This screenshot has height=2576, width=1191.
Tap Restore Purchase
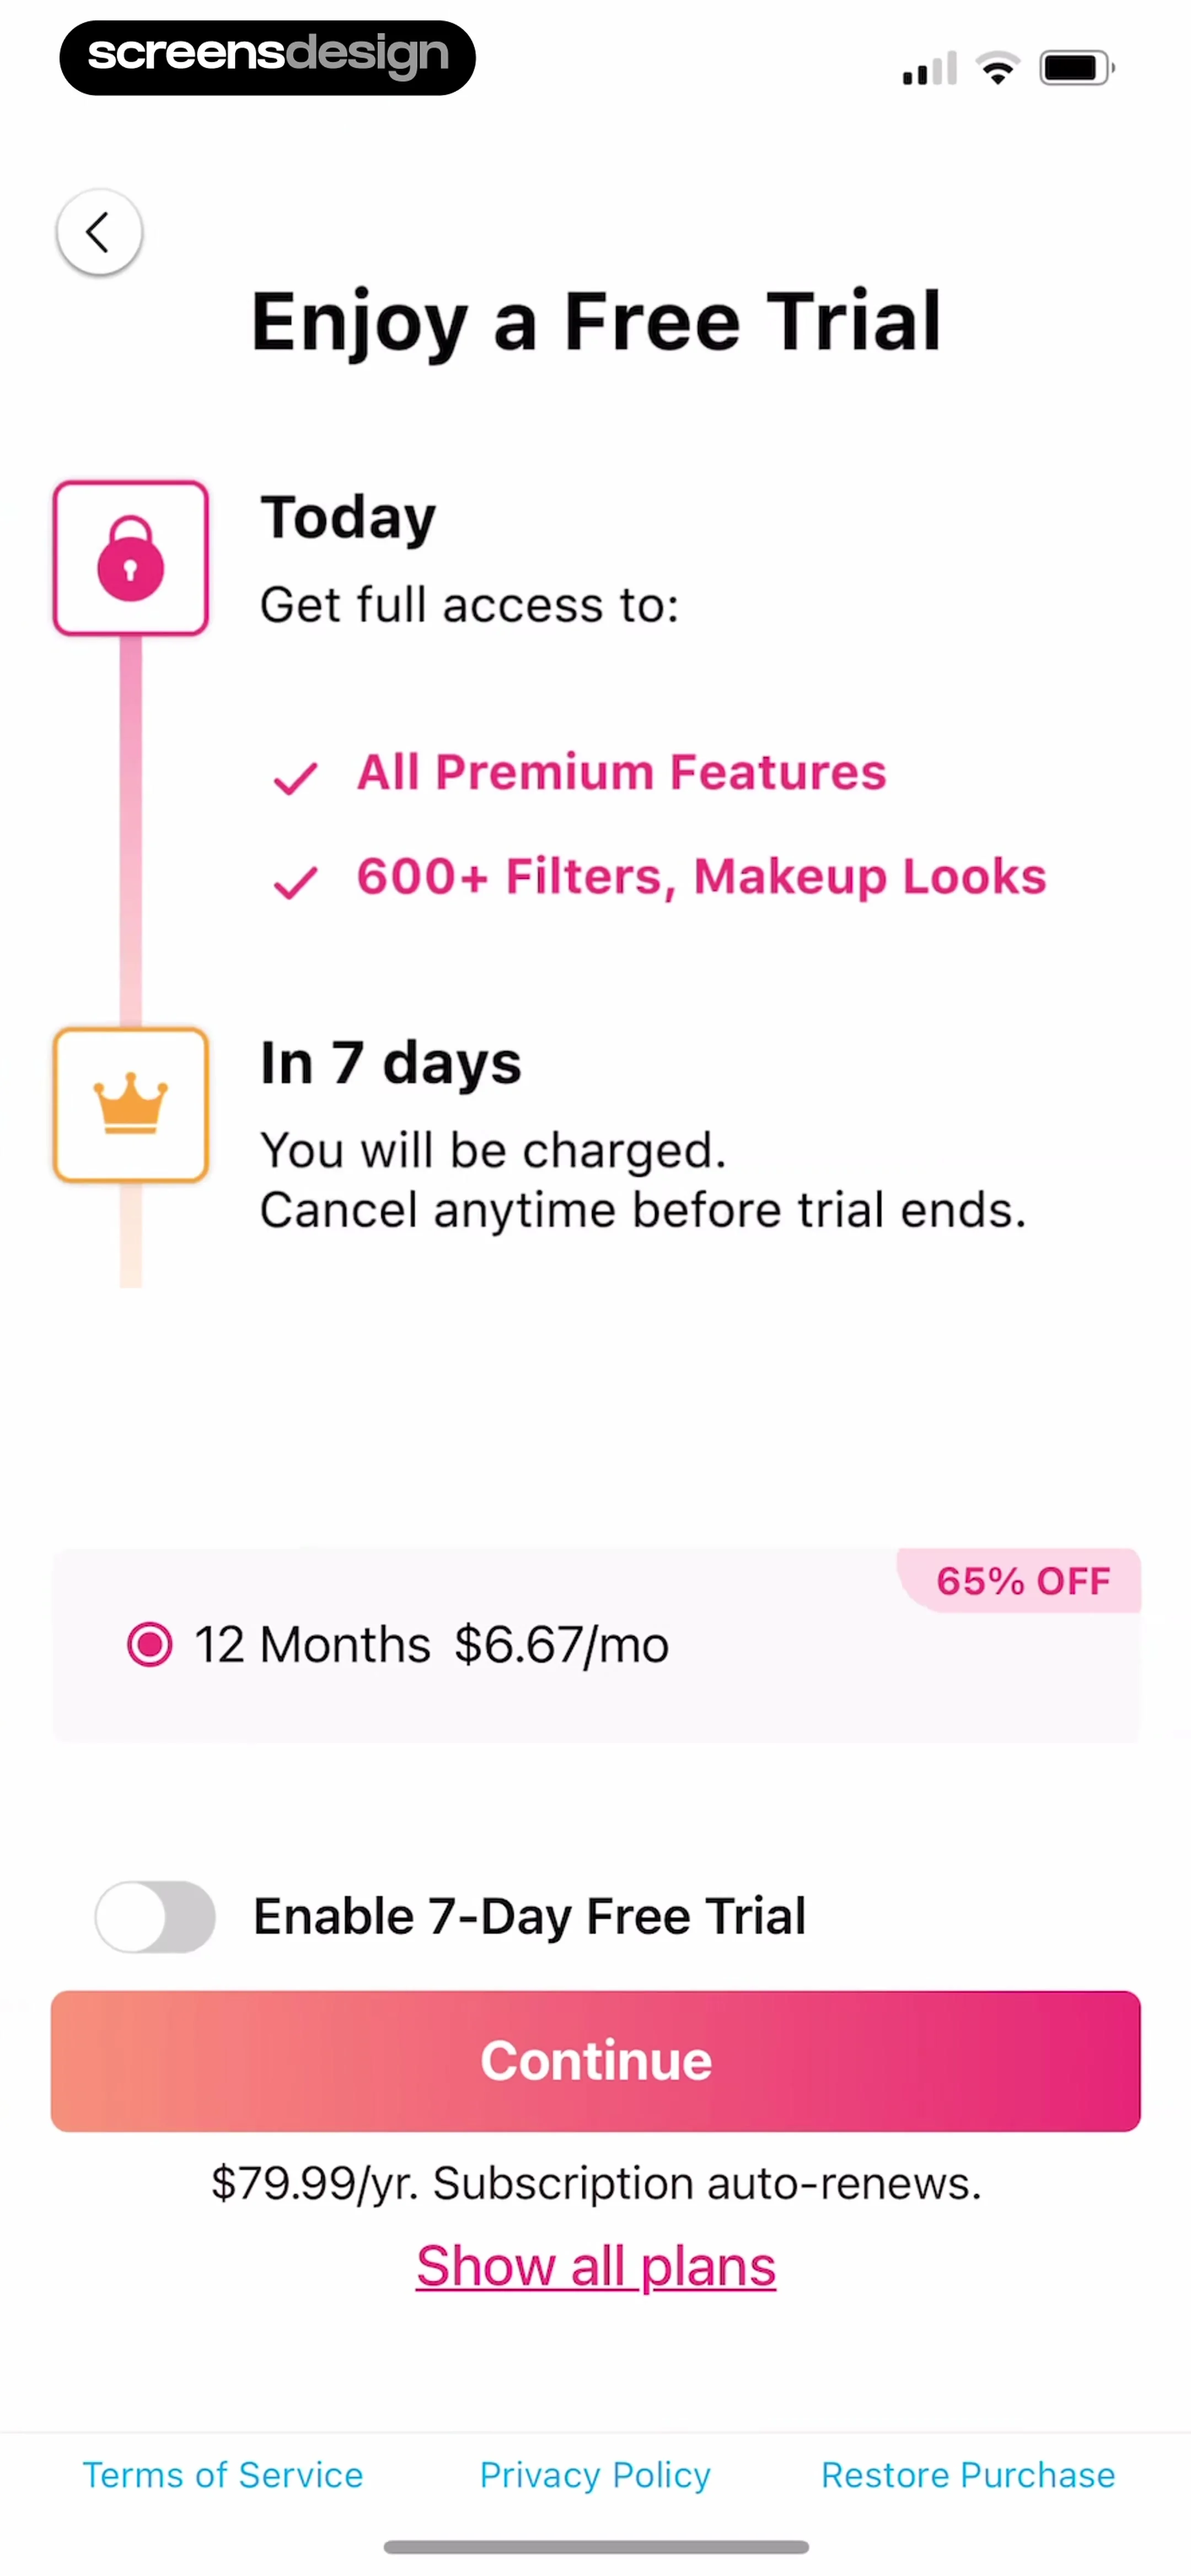(968, 2475)
